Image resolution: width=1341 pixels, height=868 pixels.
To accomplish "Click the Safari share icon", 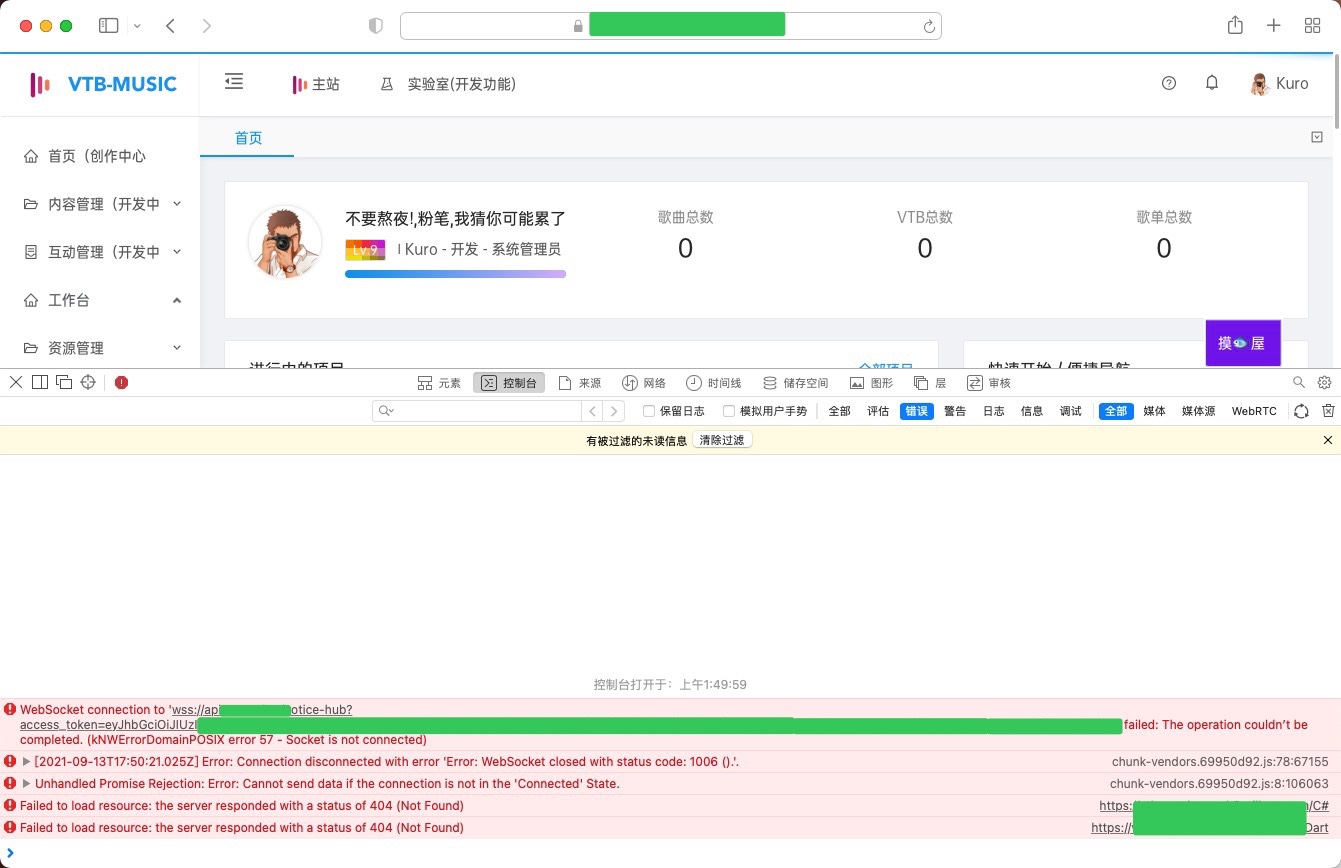I will click(x=1235, y=26).
